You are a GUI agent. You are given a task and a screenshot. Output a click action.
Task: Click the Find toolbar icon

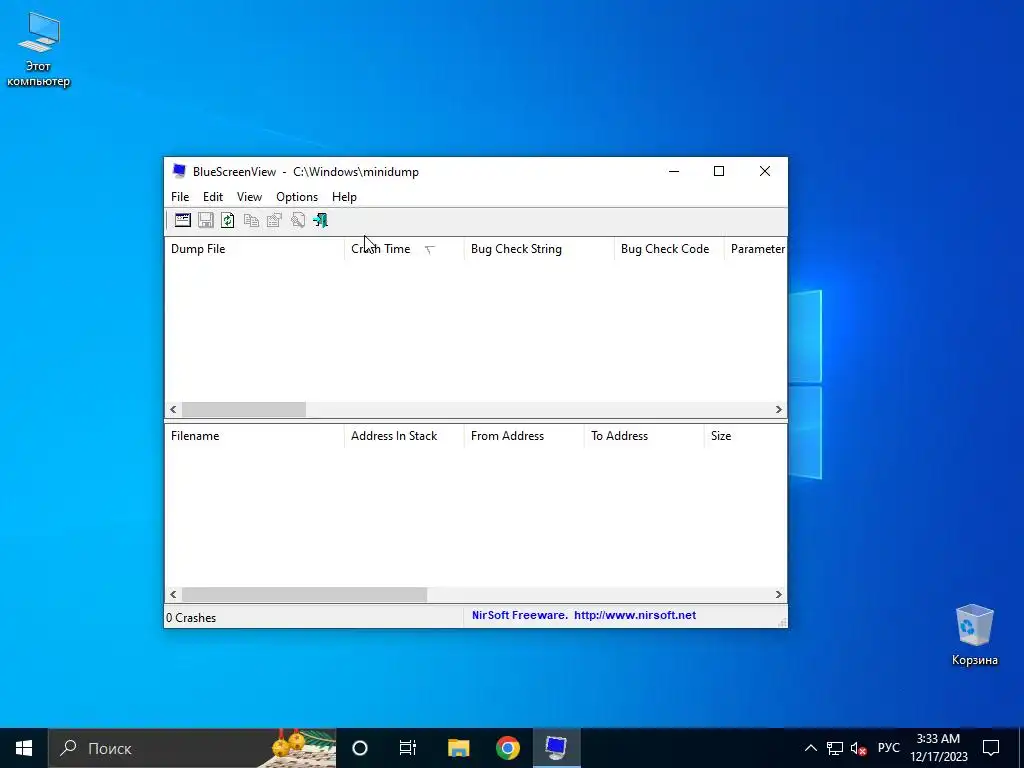(298, 220)
